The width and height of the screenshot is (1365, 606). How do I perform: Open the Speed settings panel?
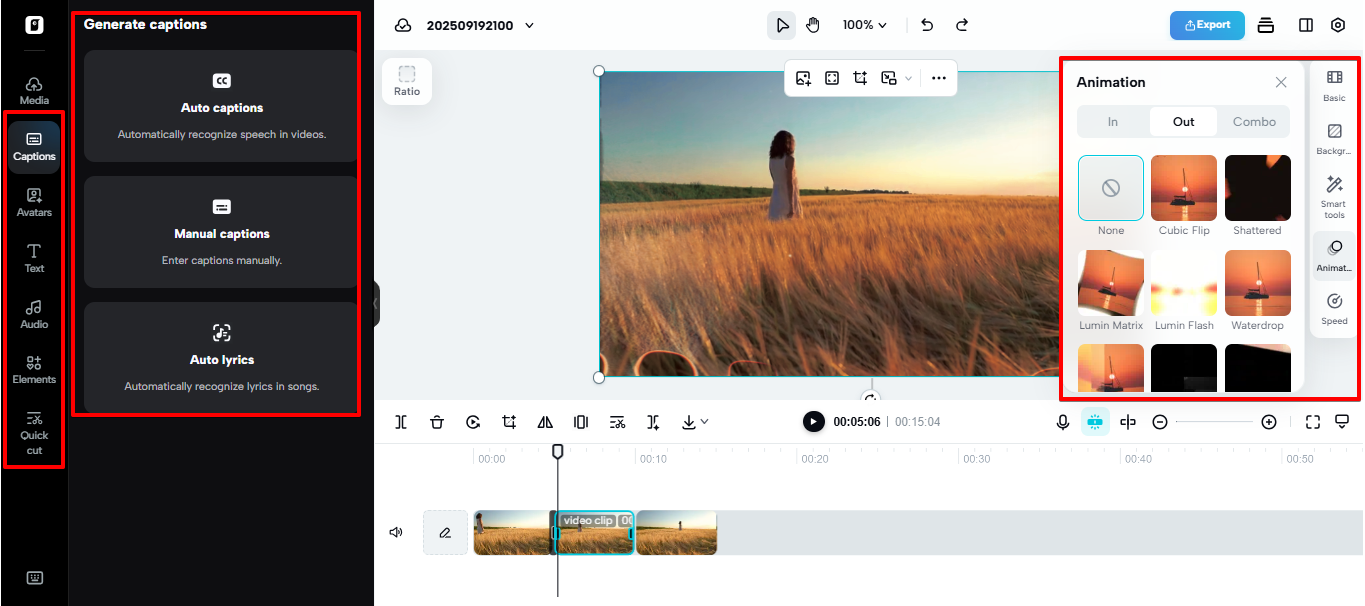(x=1334, y=308)
